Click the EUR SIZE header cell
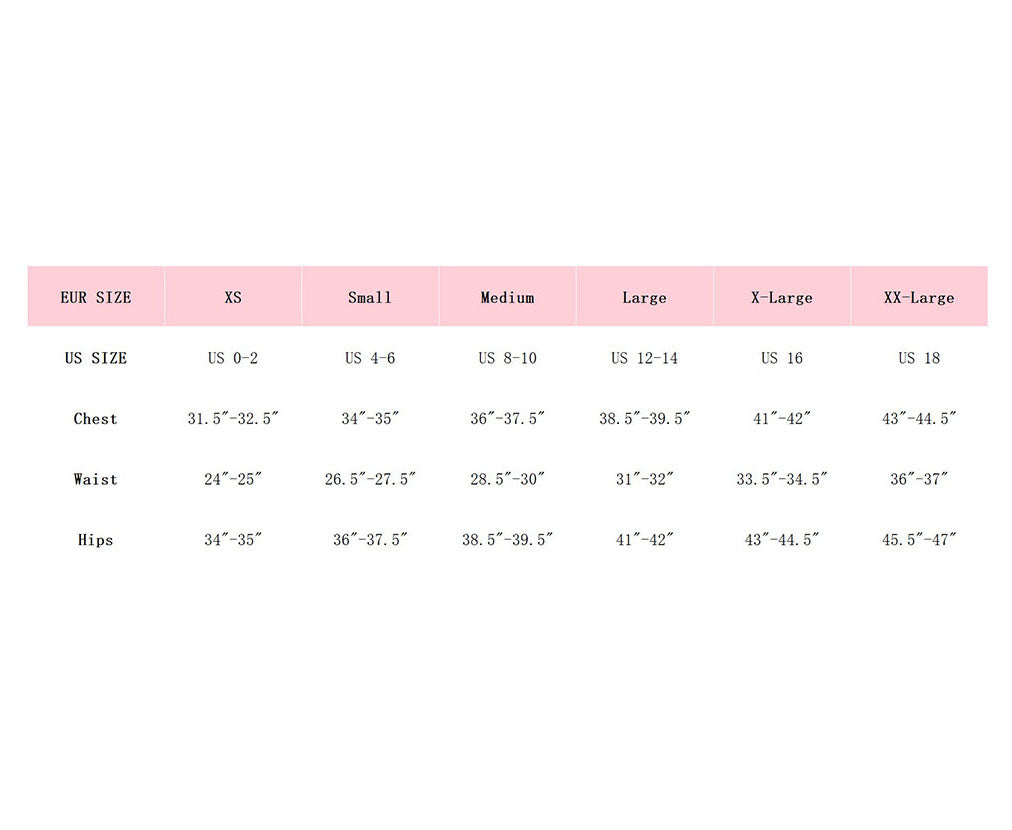The image size is (1012, 830). pos(96,297)
